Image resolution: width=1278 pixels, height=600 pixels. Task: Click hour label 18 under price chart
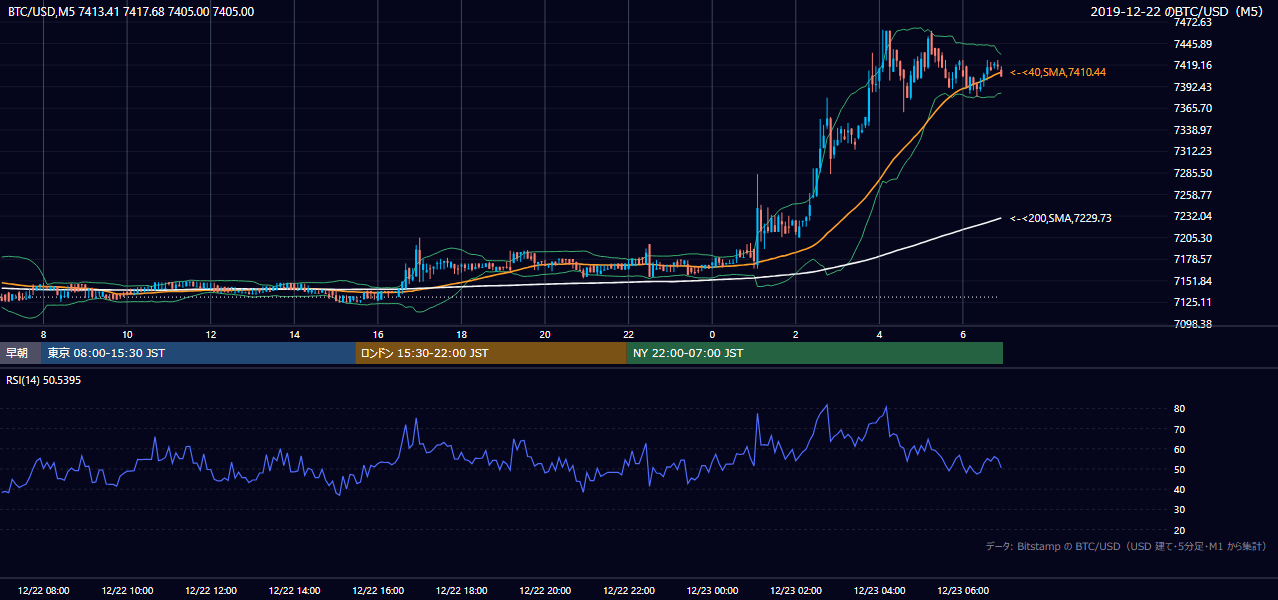click(x=461, y=334)
